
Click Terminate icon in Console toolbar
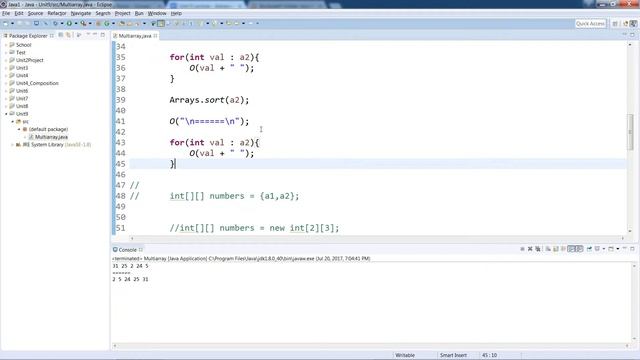pos(522,249)
